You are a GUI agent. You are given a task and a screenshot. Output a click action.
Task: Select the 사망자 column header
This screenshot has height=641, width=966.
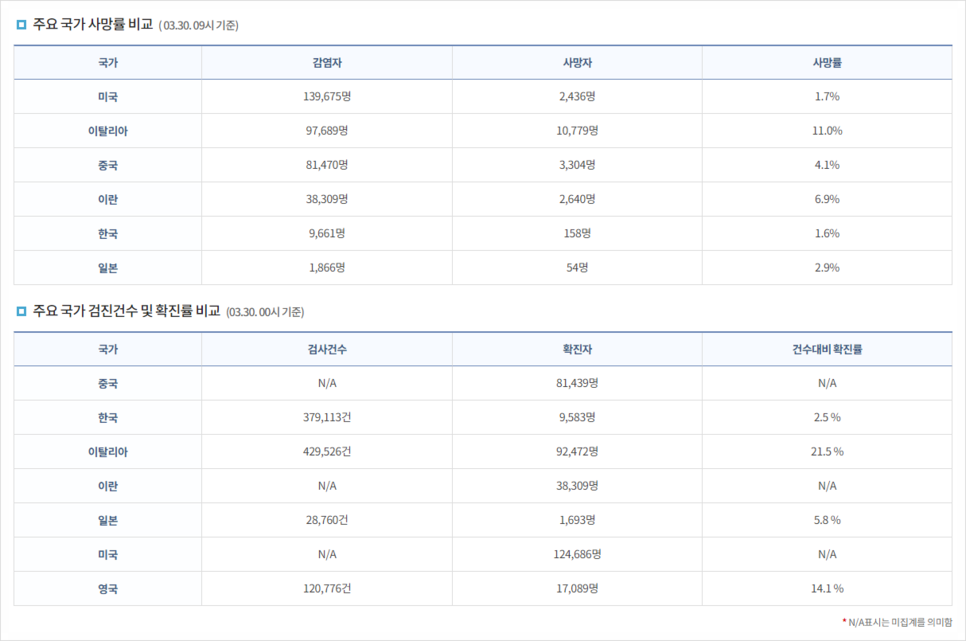pos(577,63)
